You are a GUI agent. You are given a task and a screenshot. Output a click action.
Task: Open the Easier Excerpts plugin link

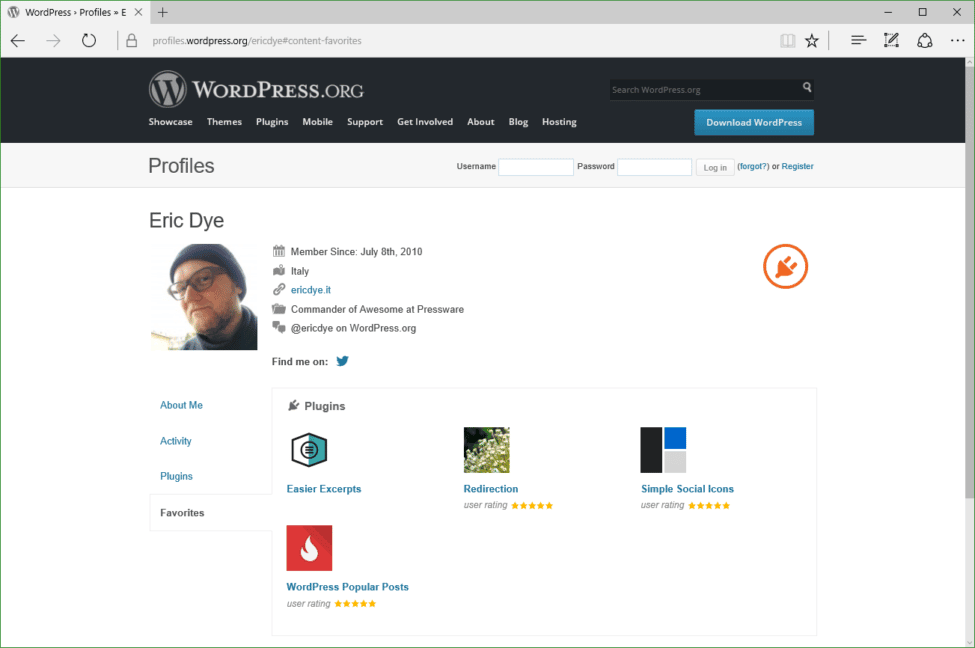(324, 489)
